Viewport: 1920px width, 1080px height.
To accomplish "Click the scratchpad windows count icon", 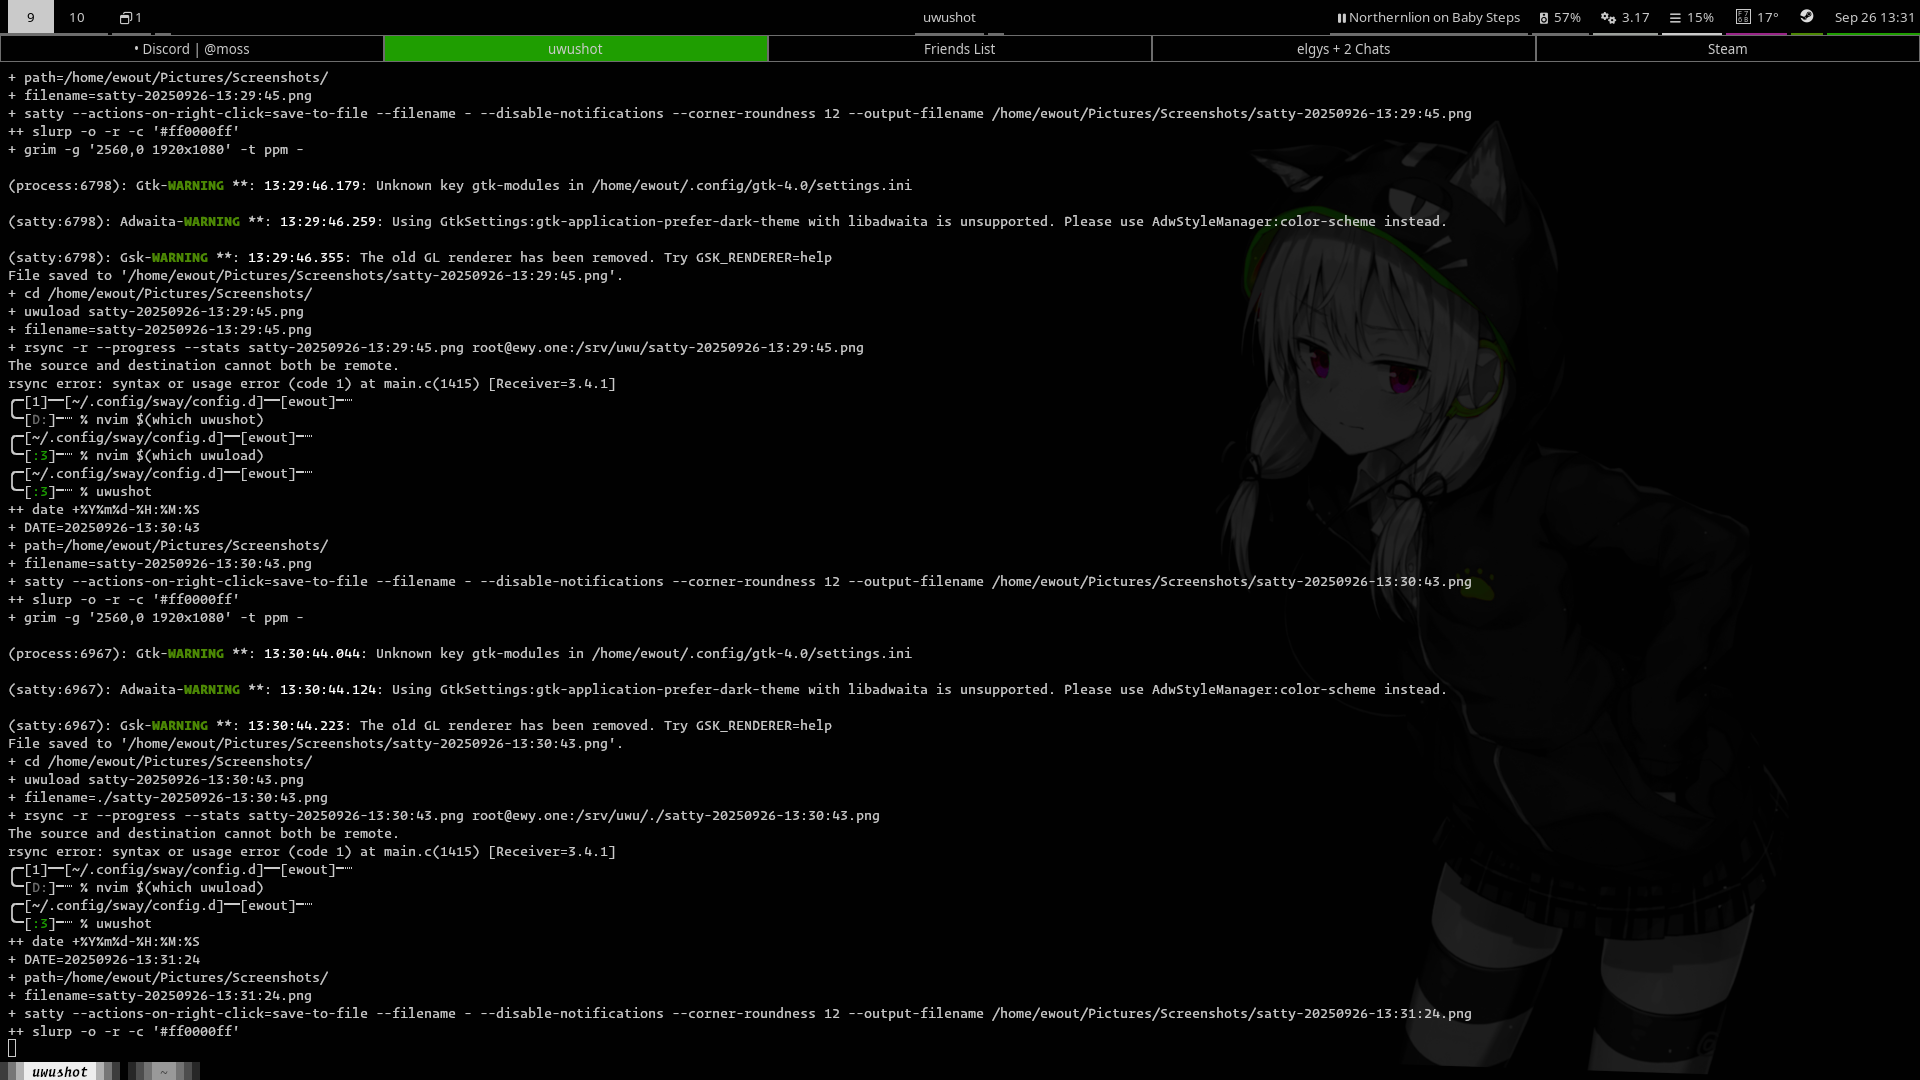I will 130,17.
